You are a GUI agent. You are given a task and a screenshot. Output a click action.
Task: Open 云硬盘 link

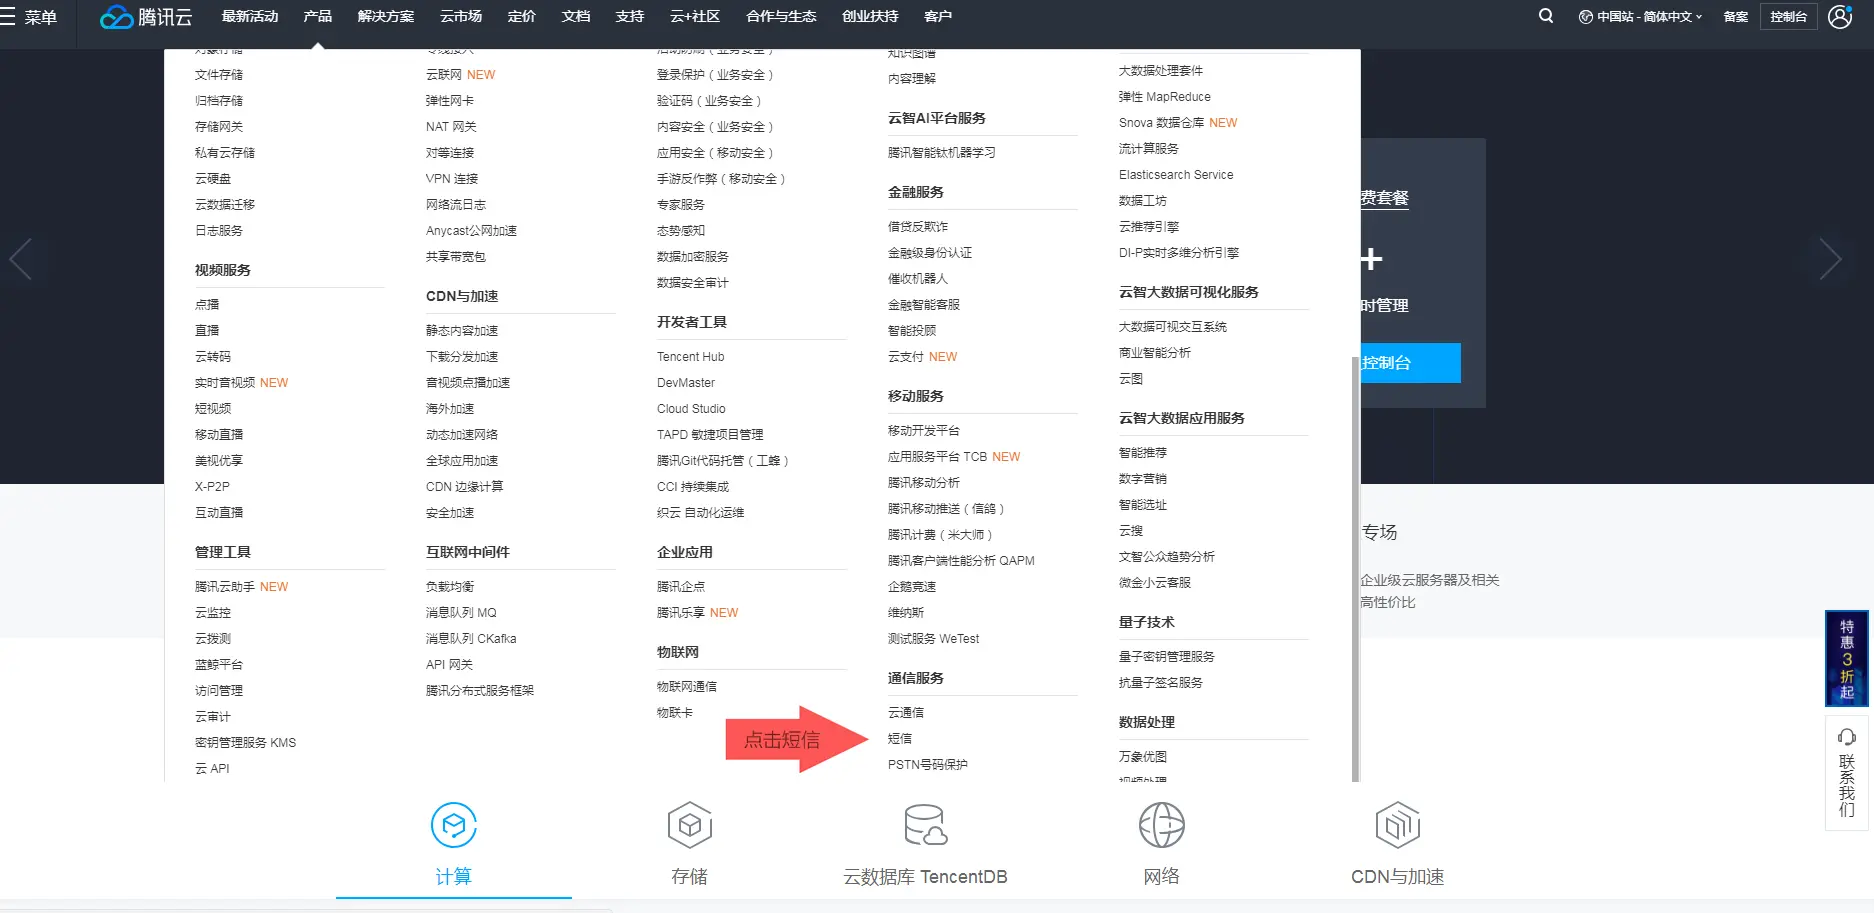coord(213,179)
